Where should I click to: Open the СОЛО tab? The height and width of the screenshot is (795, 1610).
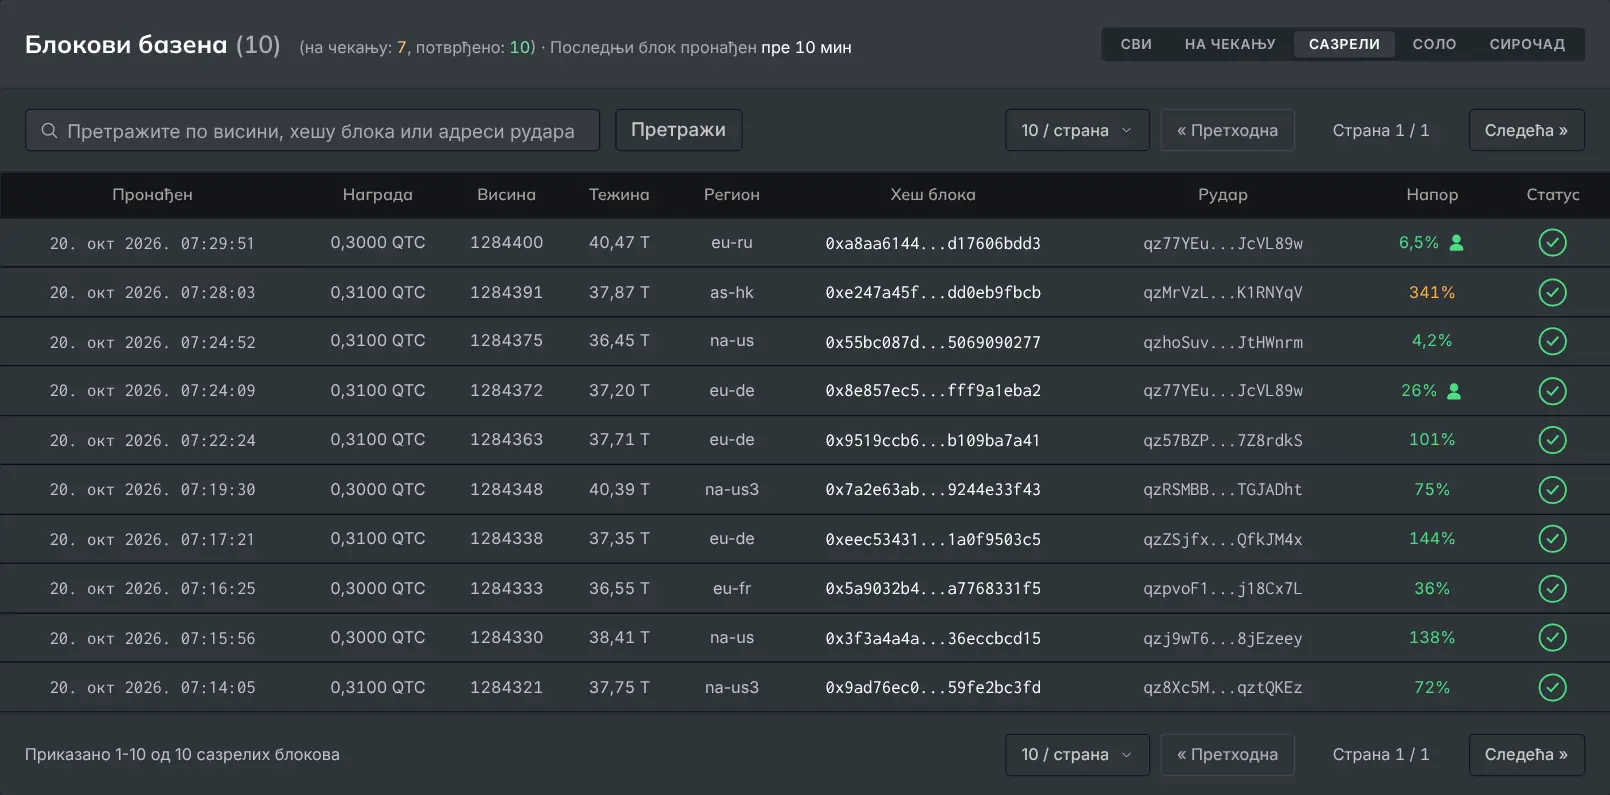[1434, 44]
